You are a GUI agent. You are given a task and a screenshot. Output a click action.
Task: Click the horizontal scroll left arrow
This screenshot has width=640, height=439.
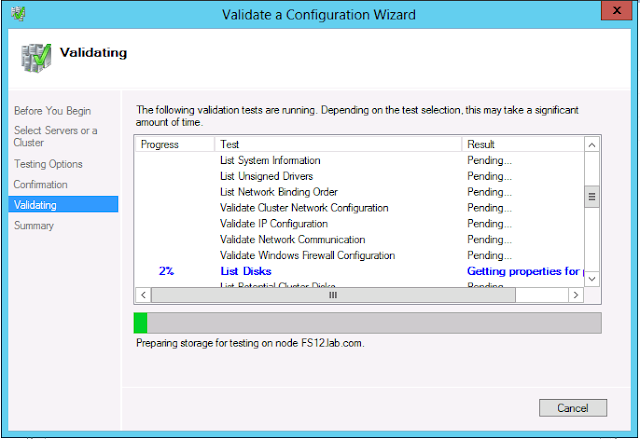coord(143,295)
